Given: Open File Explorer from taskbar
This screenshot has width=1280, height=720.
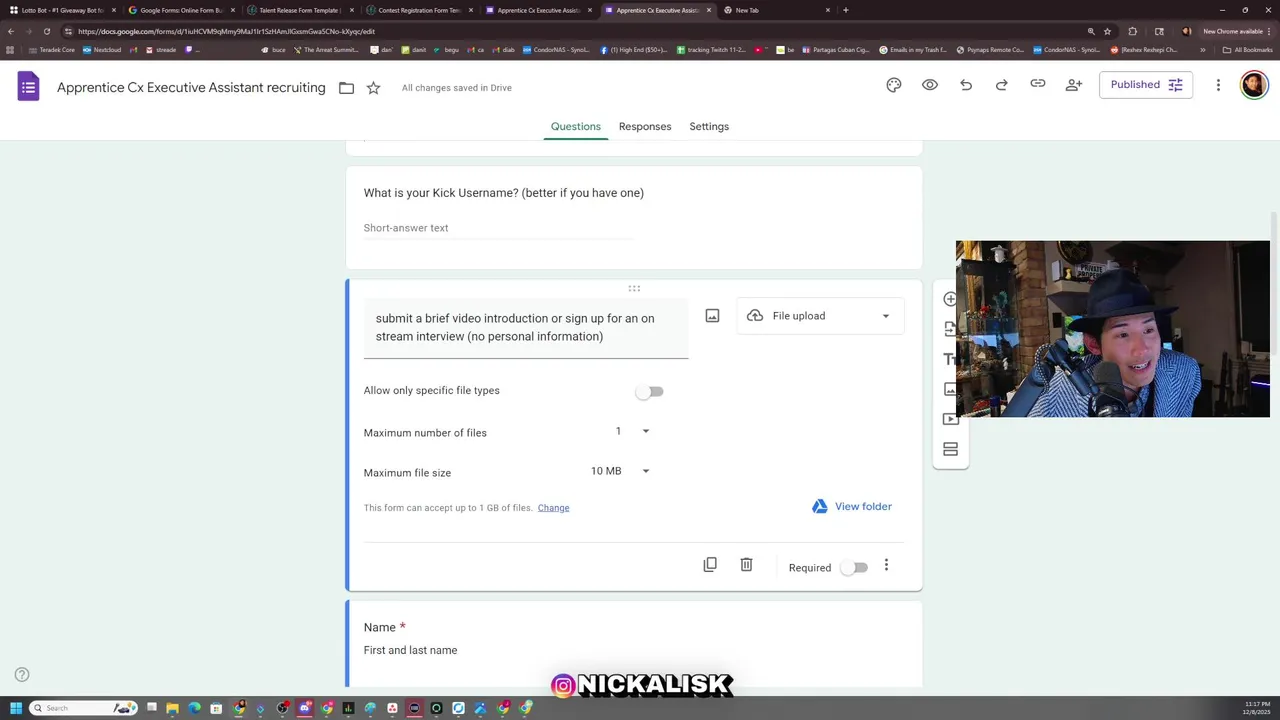Looking at the screenshot, I should click(172, 708).
